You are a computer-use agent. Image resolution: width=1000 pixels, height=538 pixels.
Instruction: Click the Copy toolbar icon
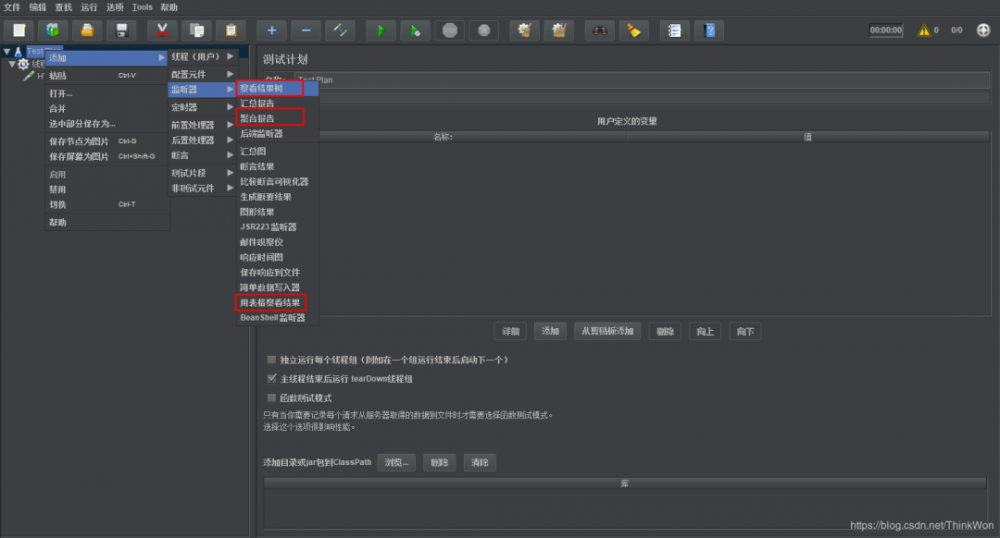[x=196, y=30]
